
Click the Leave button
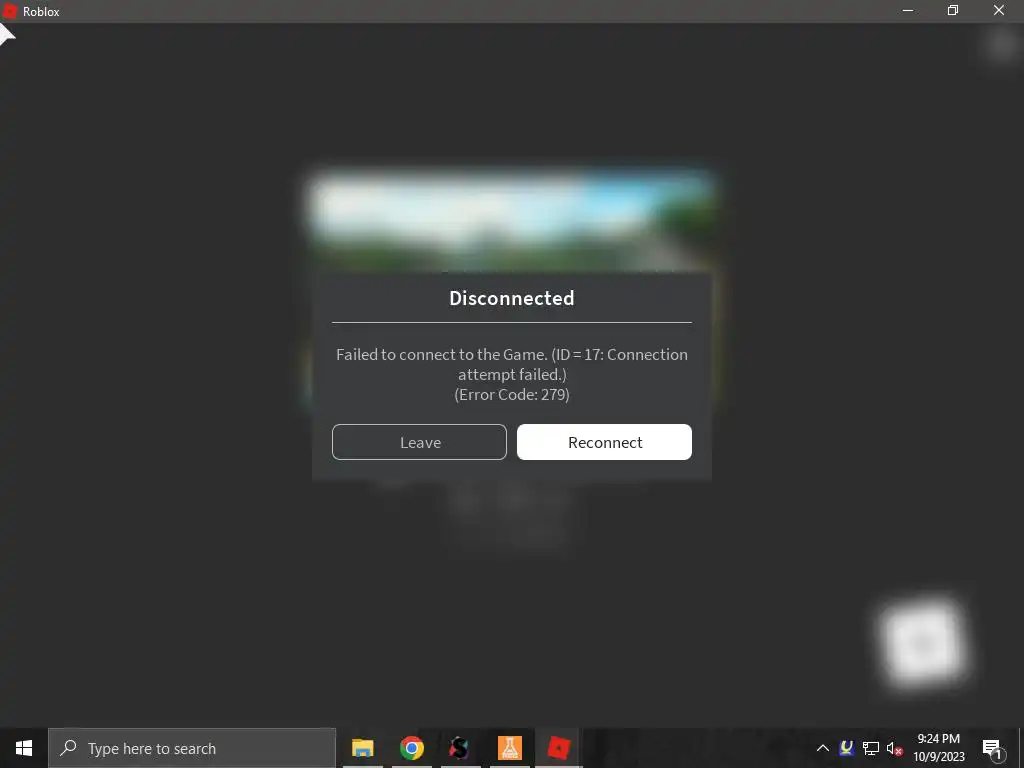419,442
